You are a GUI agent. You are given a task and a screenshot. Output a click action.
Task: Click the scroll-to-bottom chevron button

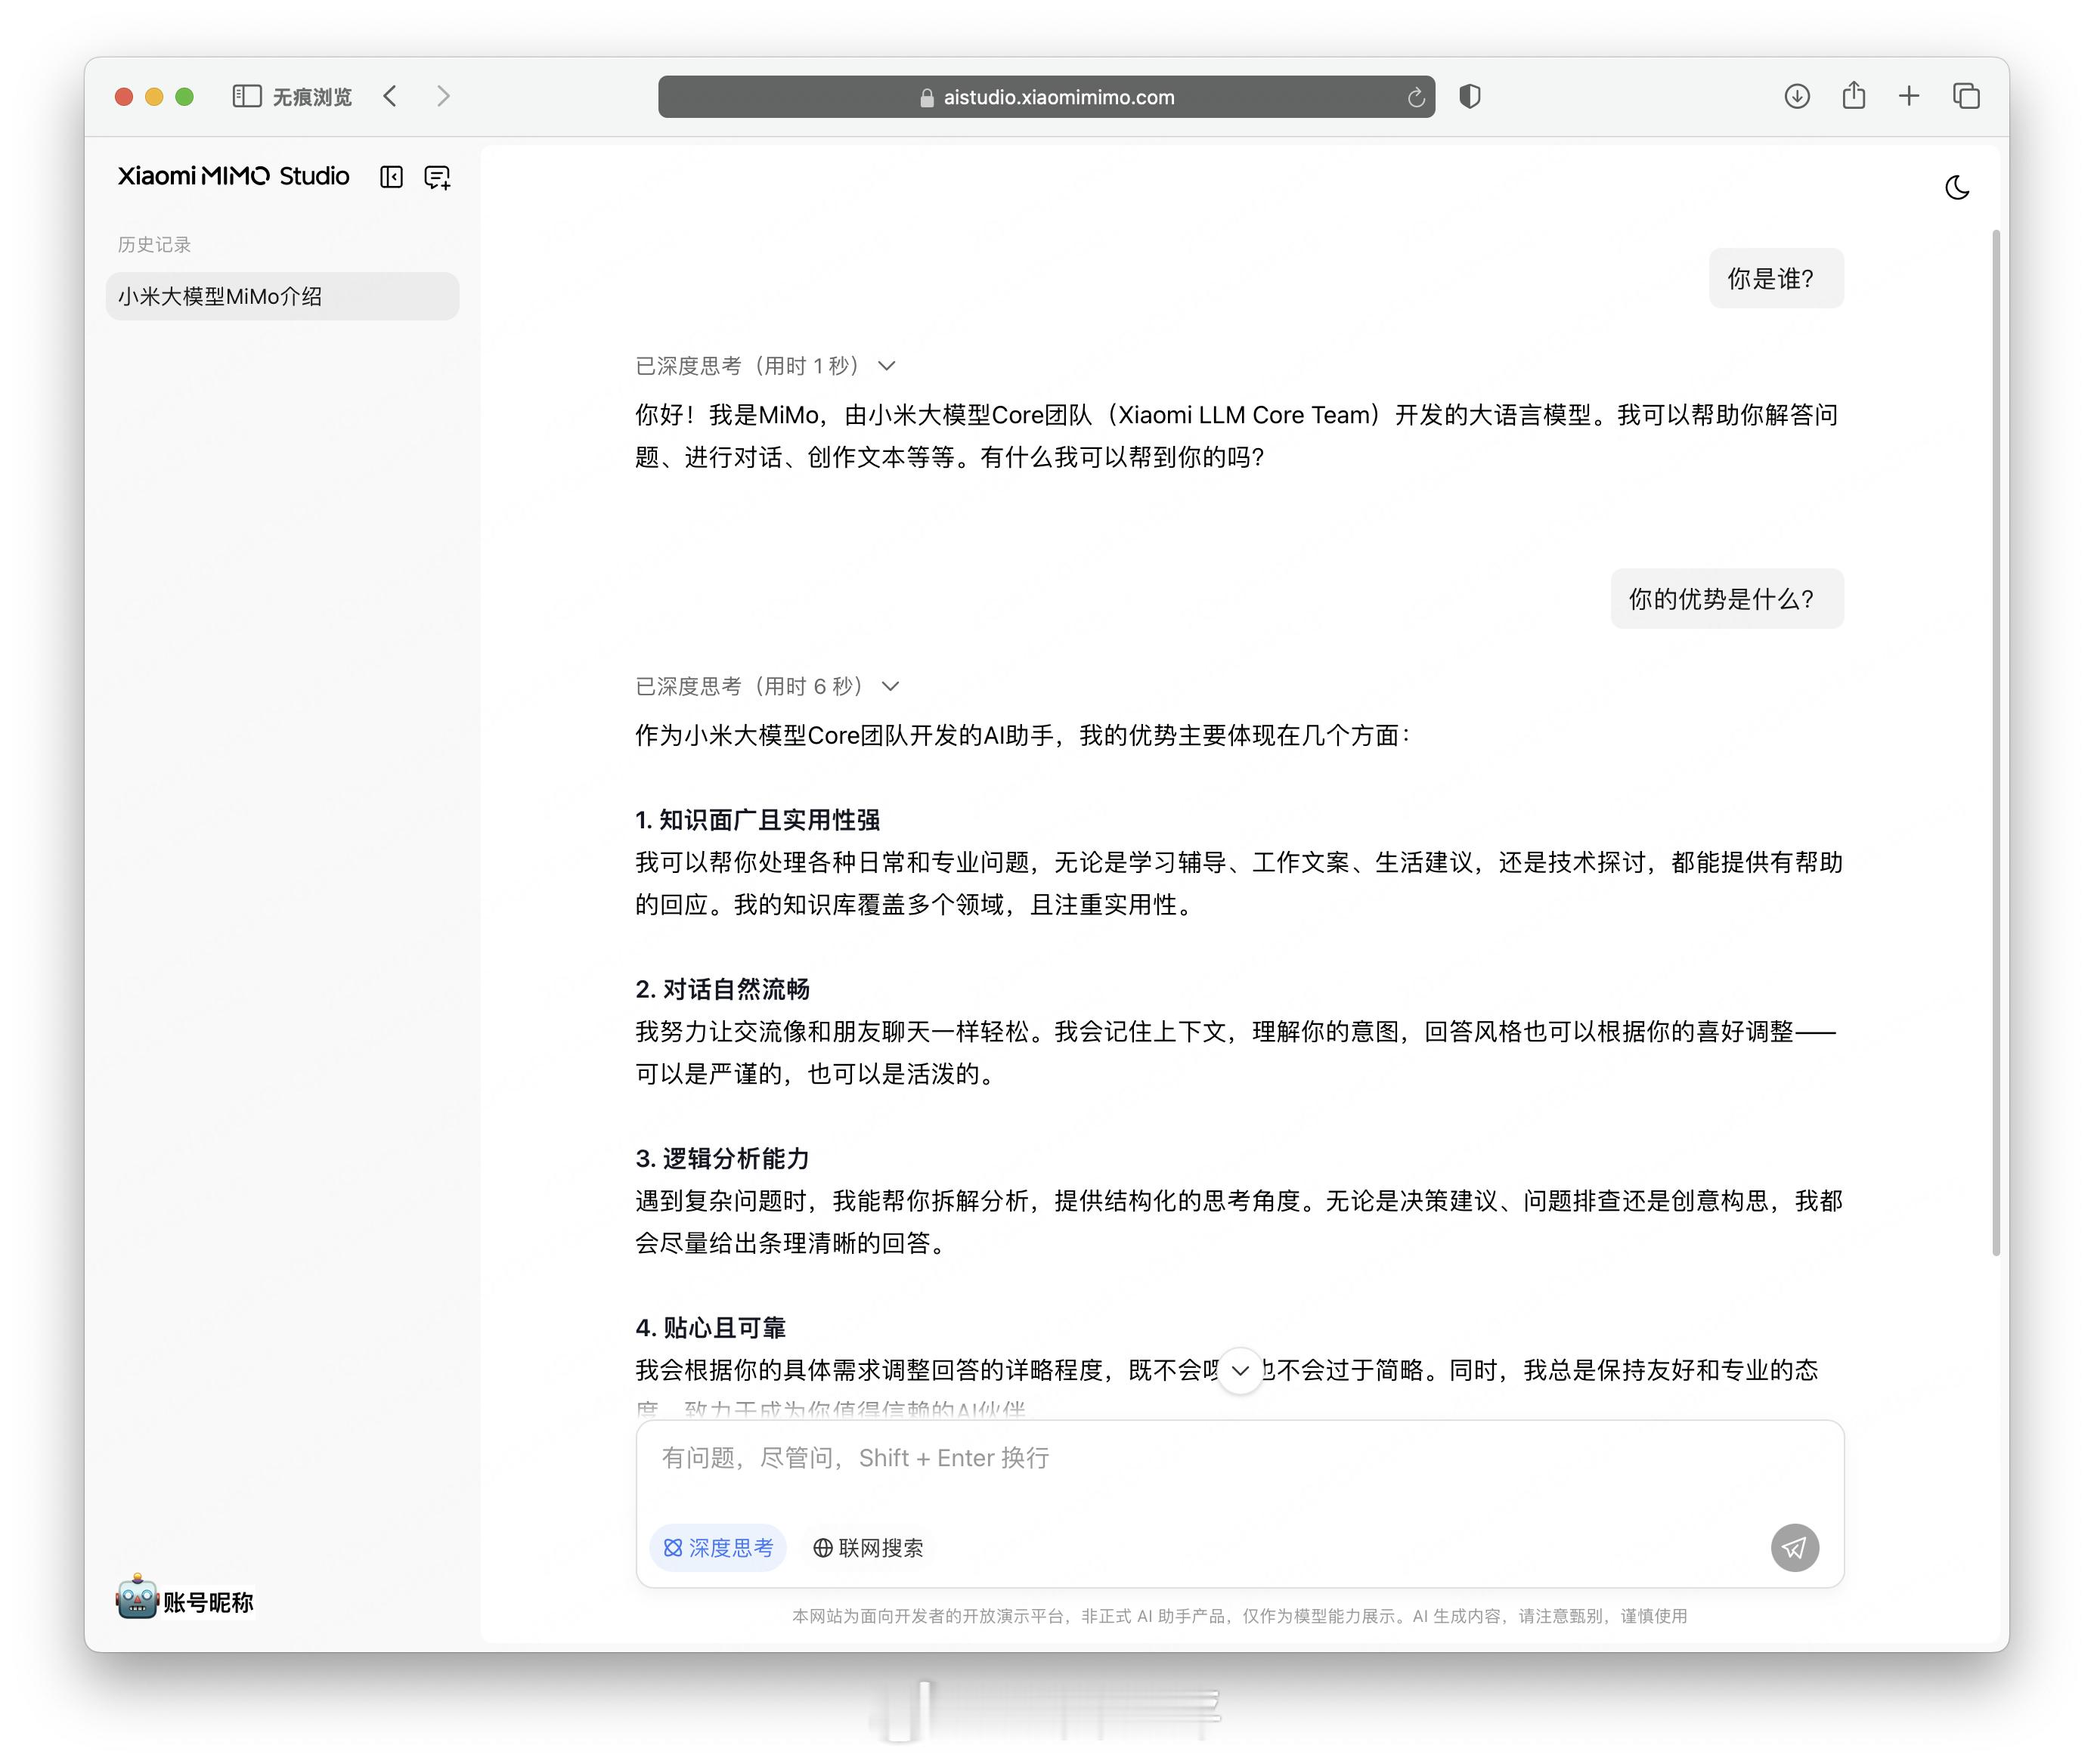1240,1370
